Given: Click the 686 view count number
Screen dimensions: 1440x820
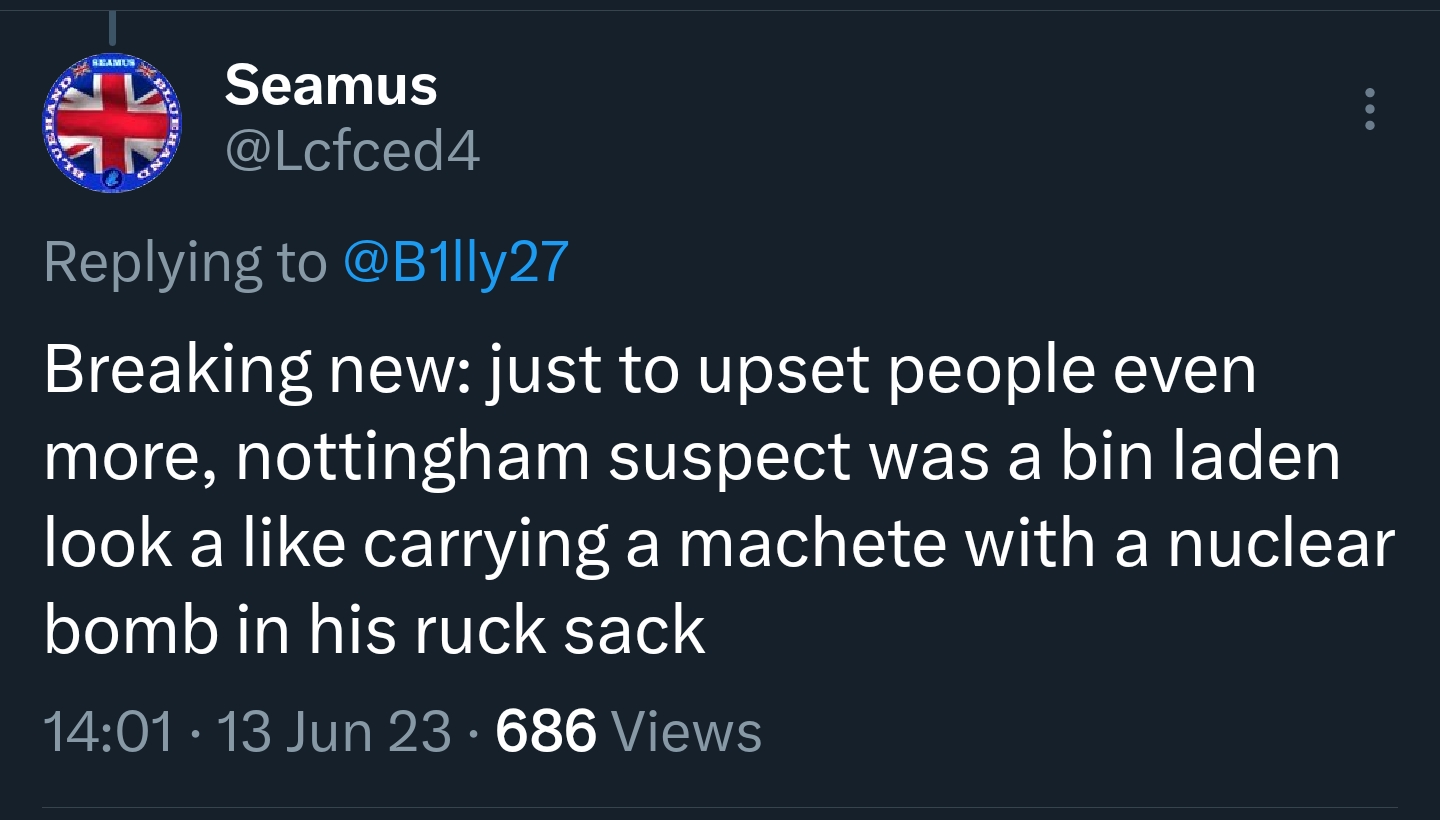Looking at the screenshot, I should click(546, 732).
